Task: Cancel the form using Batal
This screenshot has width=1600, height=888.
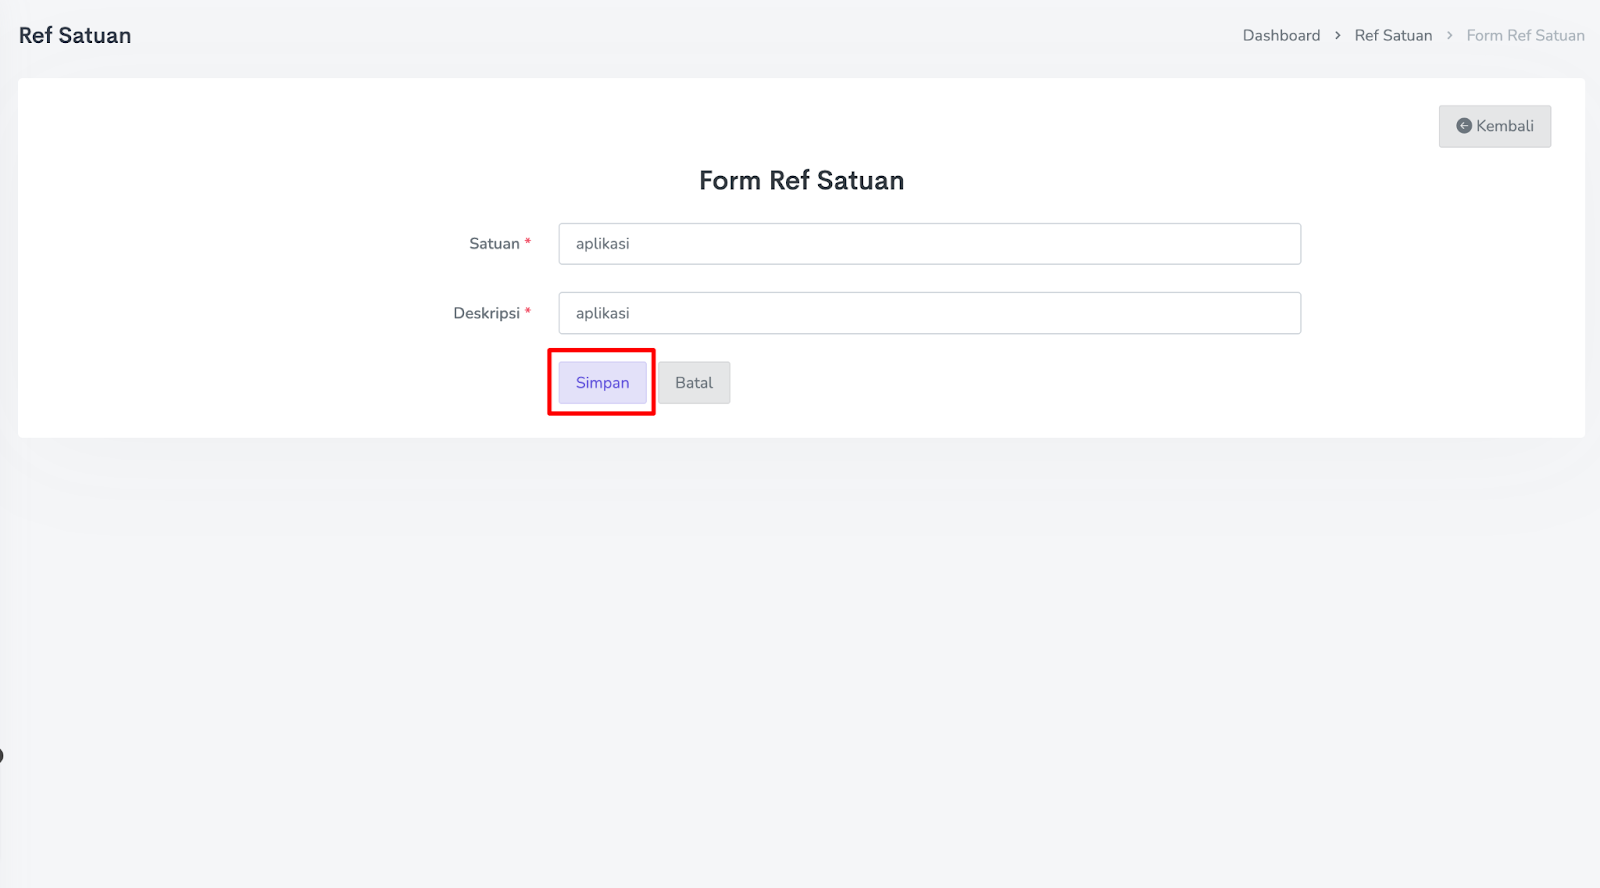Action: pos(694,383)
